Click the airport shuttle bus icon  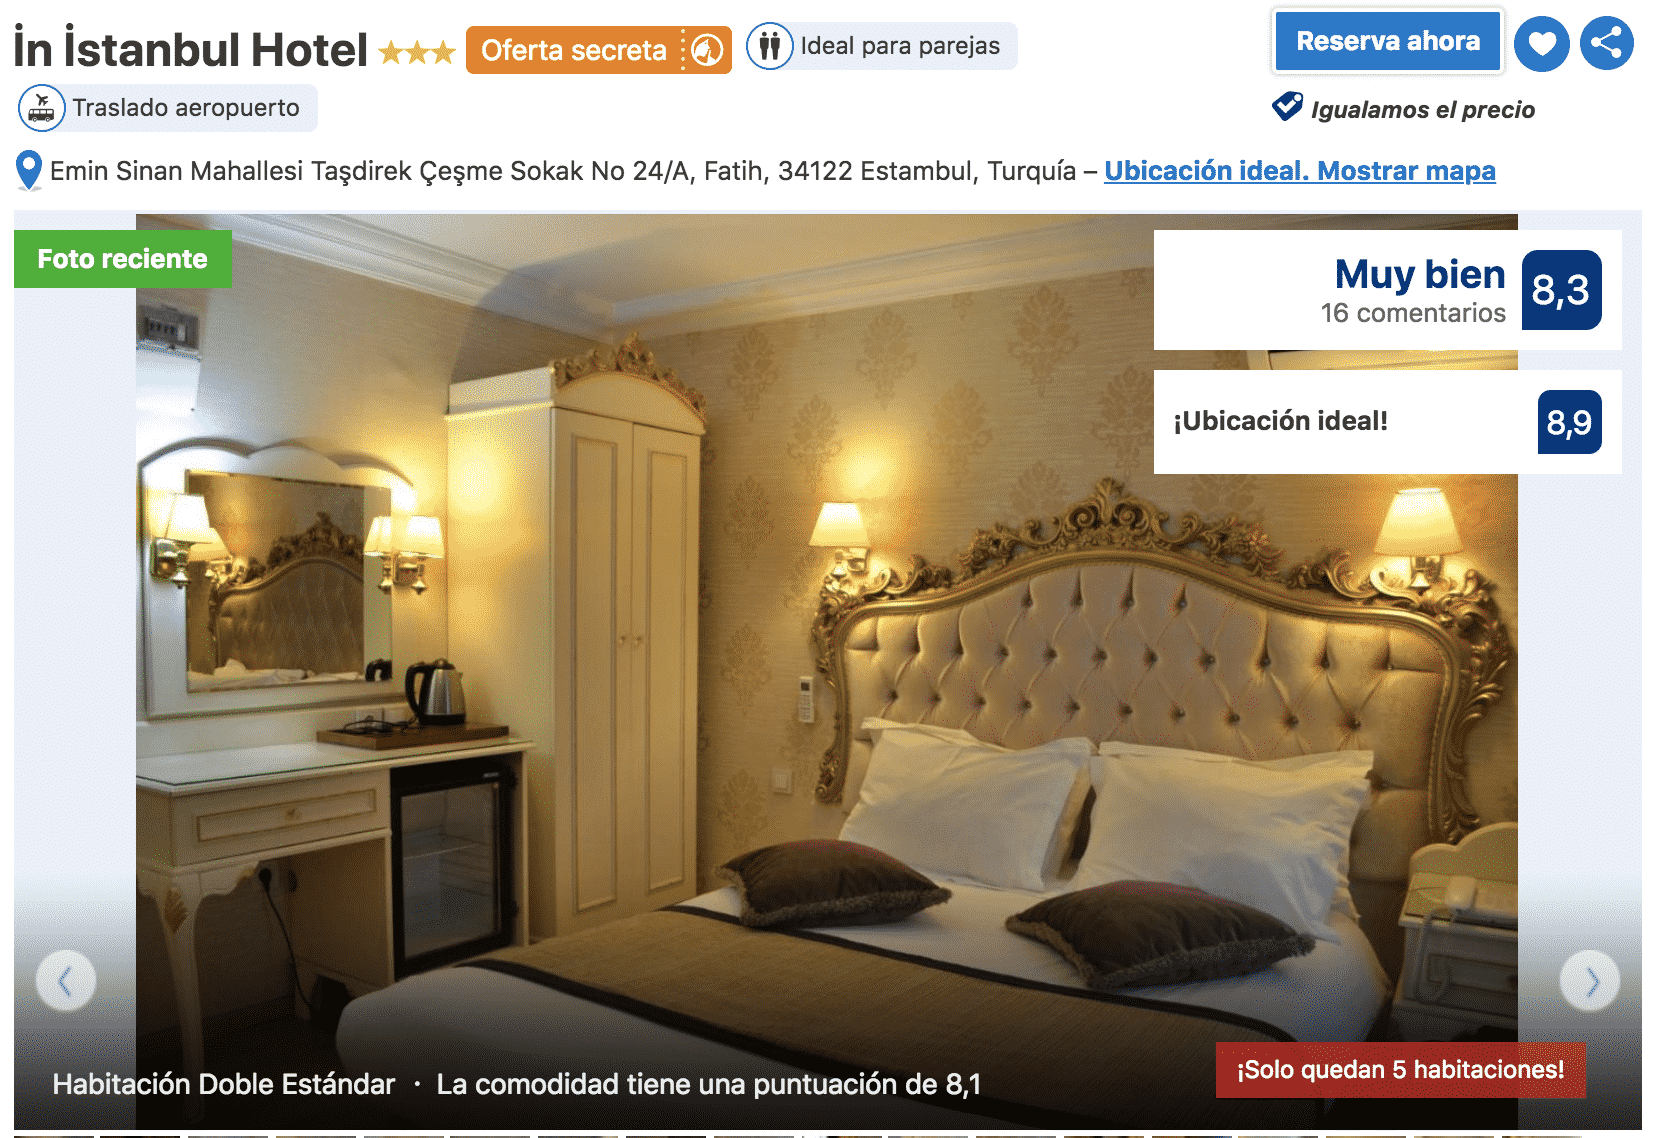coord(42,108)
